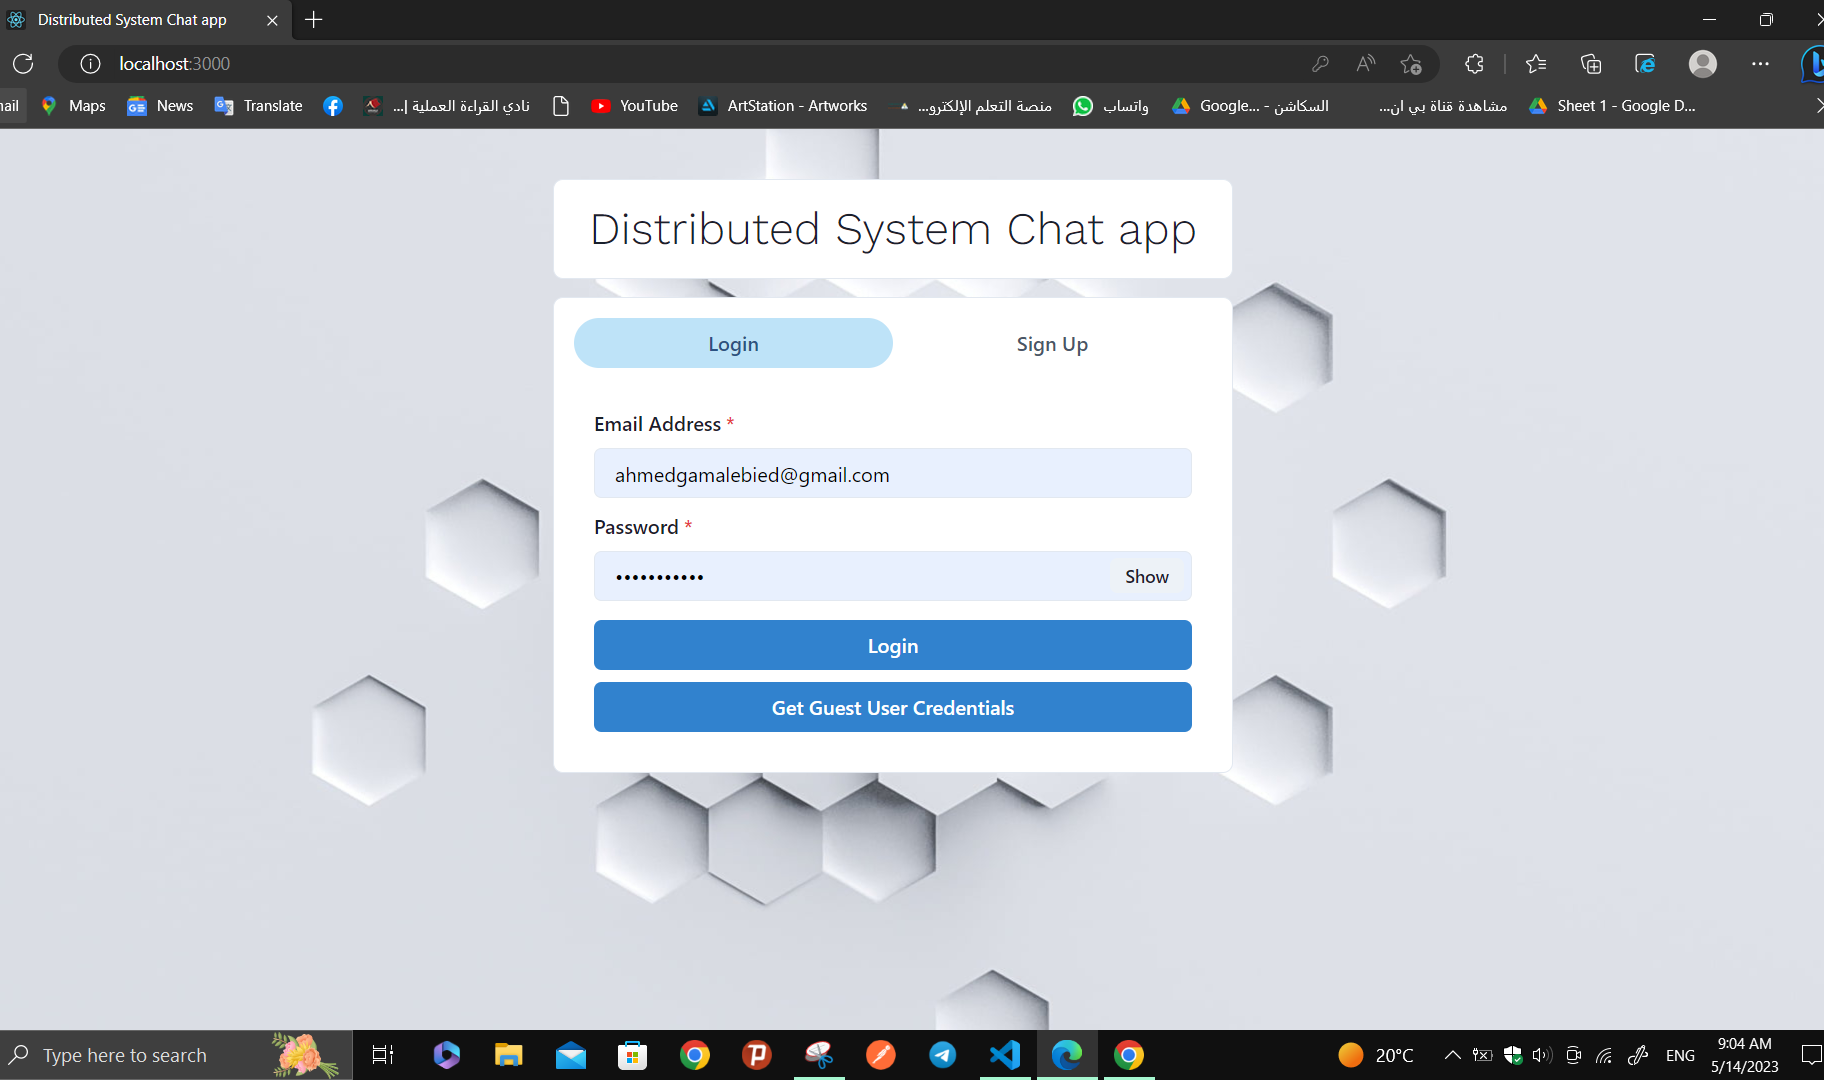Switch the keyboard input language
Image resolution: width=1824 pixels, height=1080 pixels.
(1679, 1054)
